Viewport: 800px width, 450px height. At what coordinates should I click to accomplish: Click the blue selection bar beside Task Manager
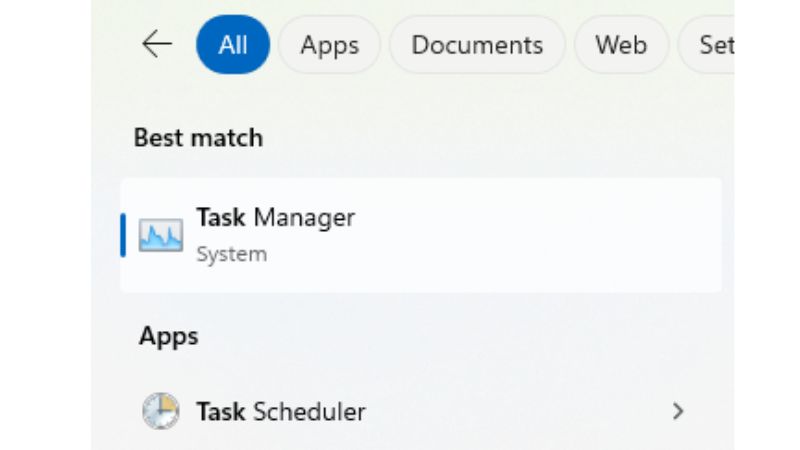pyautogui.click(x=123, y=235)
